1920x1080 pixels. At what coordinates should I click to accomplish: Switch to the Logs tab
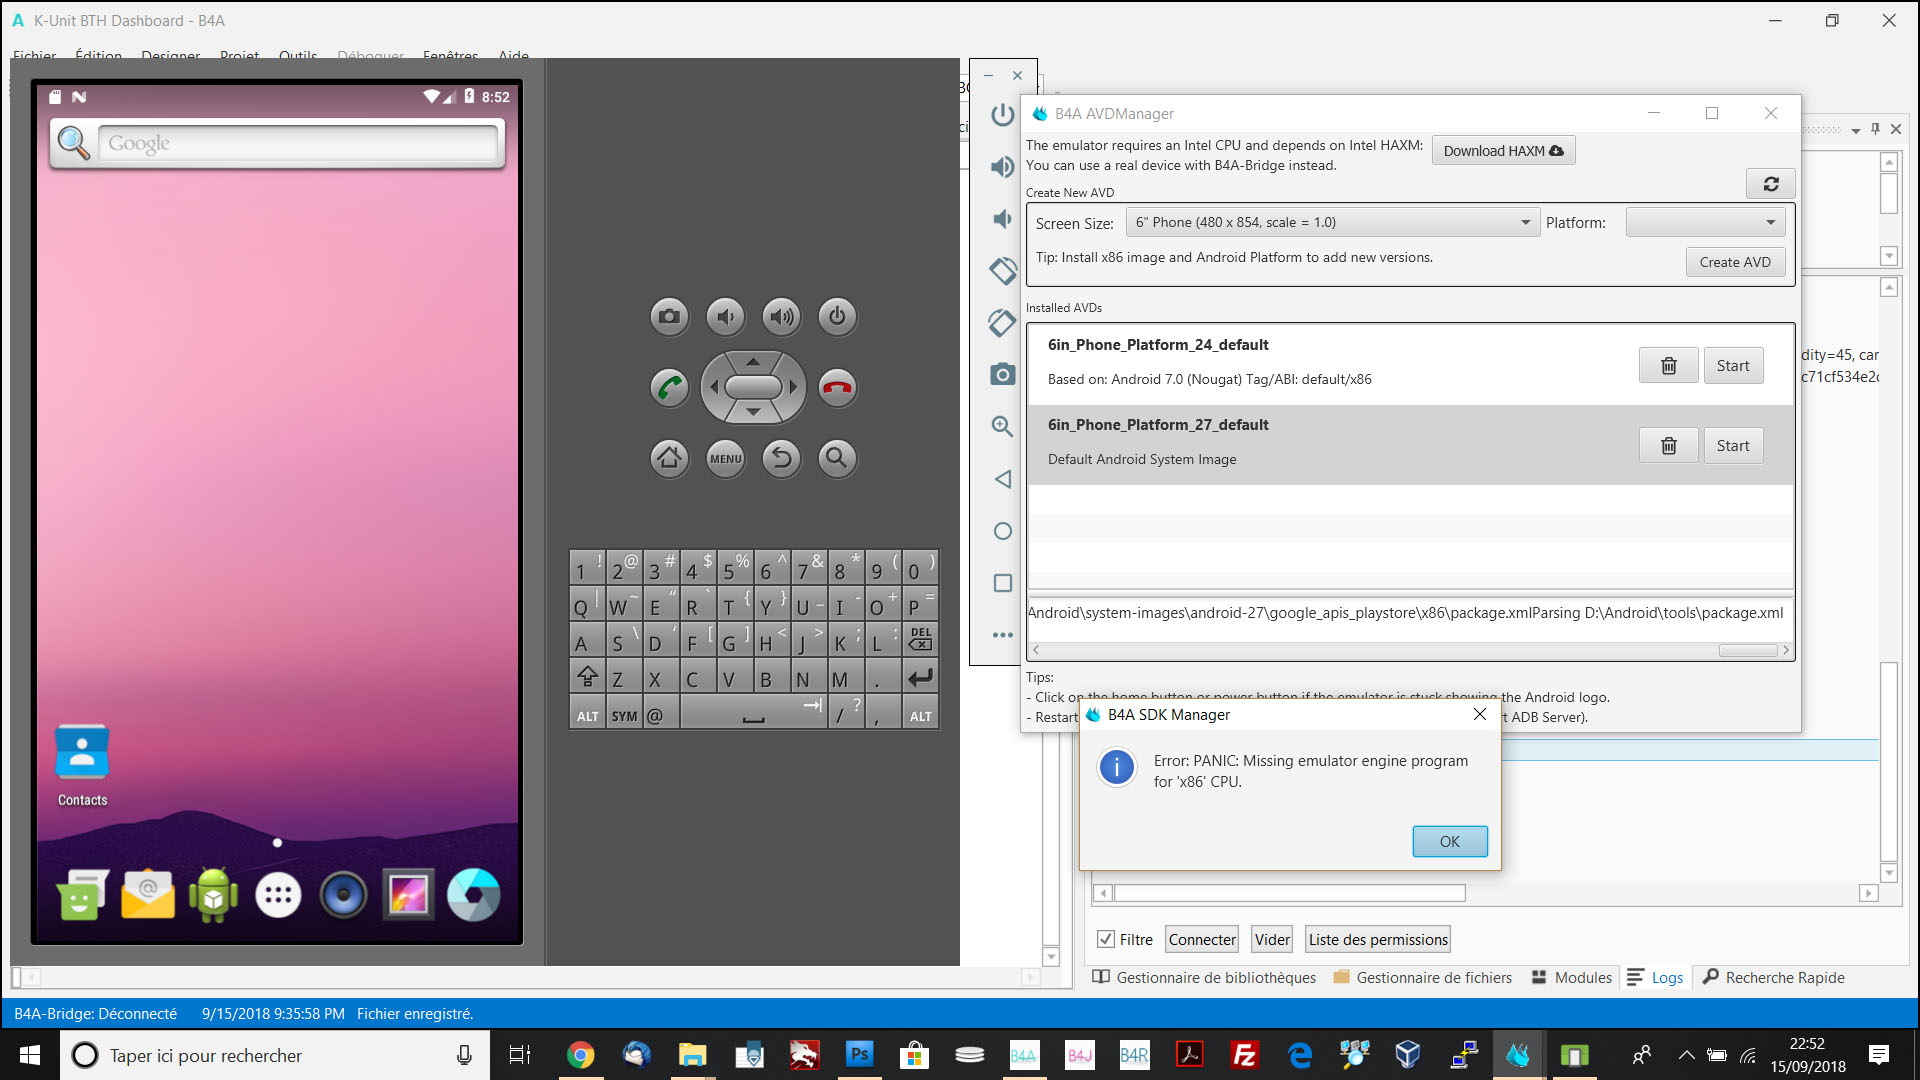(1656, 978)
